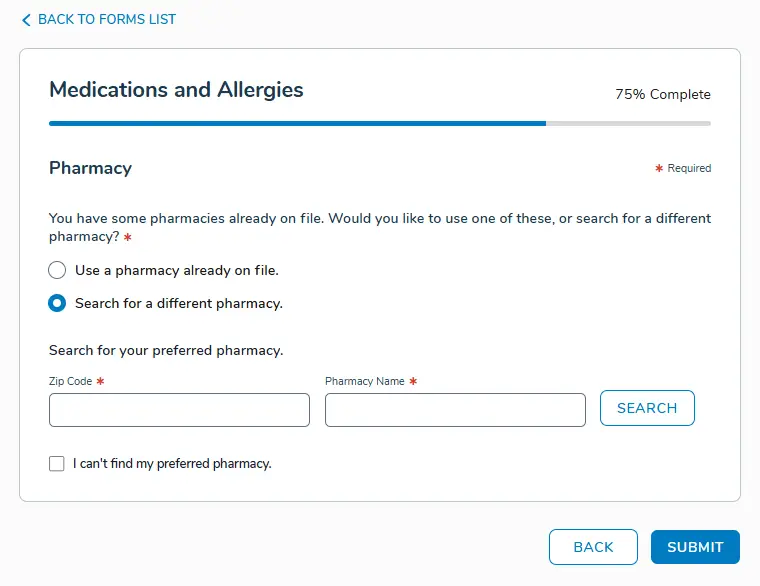
Task: Click the 'Pharmacy Name' field label
Action: [365, 381]
